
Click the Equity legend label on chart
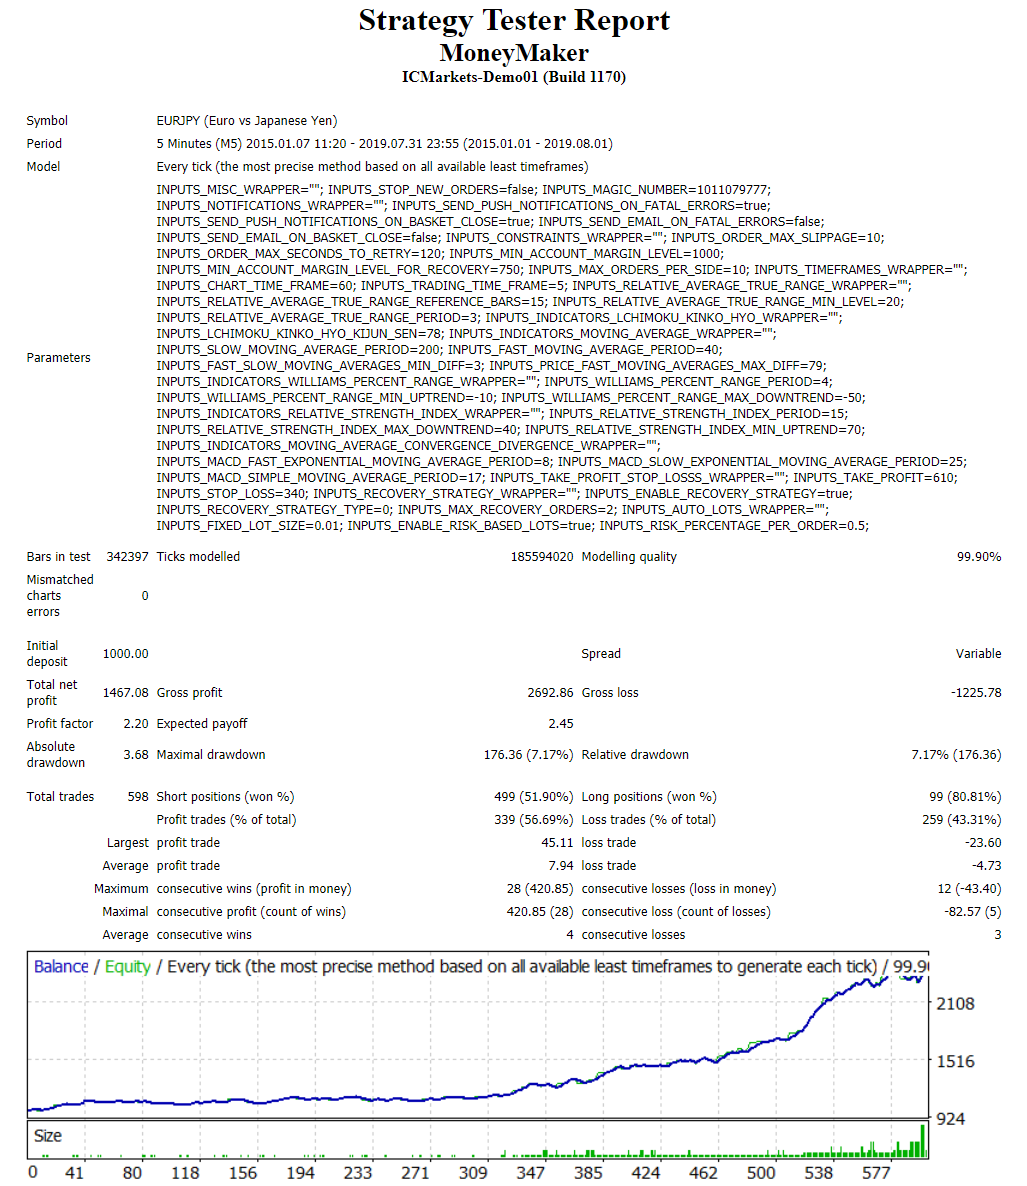pyautogui.click(x=128, y=967)
